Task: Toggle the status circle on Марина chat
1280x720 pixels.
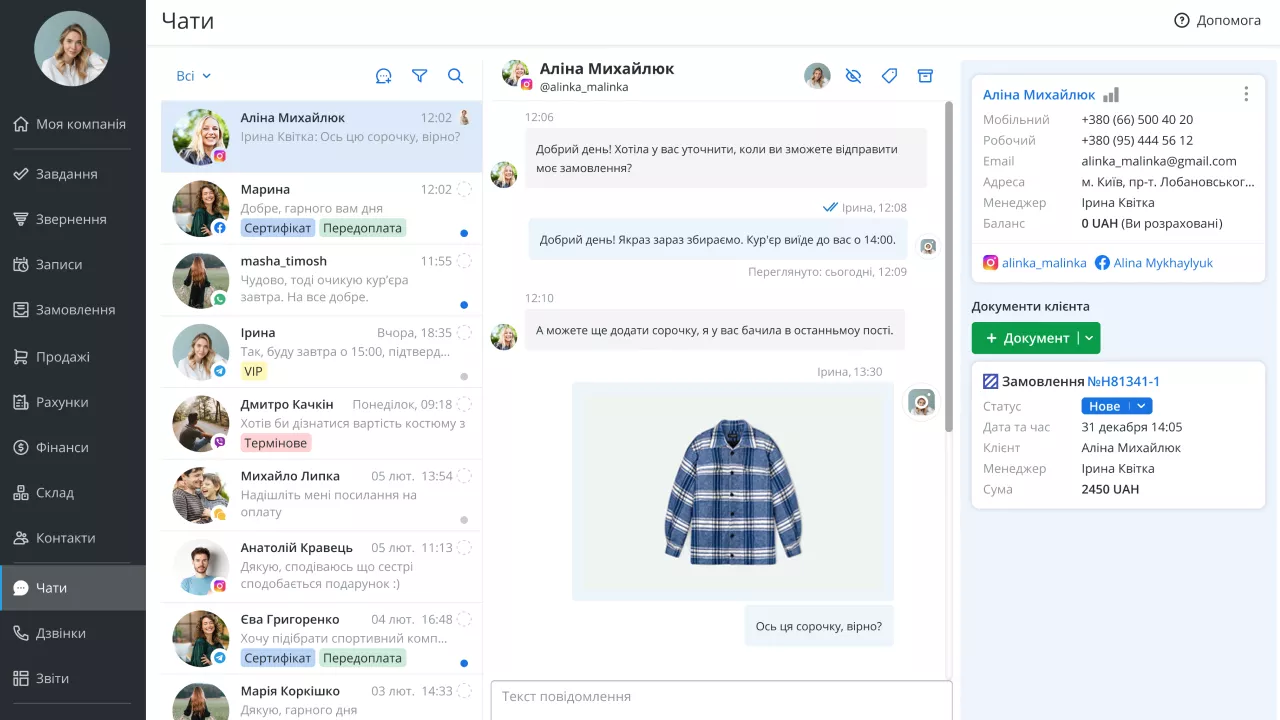Action: pyautogui.click(x=464, y=189)
